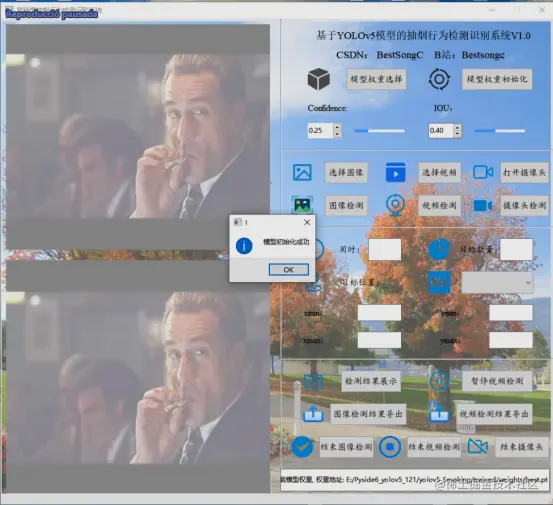Image resolution: width=553 pixels, height=505 pixels.
Task: Start 图像检测 image detection
Action: (346, 205)
